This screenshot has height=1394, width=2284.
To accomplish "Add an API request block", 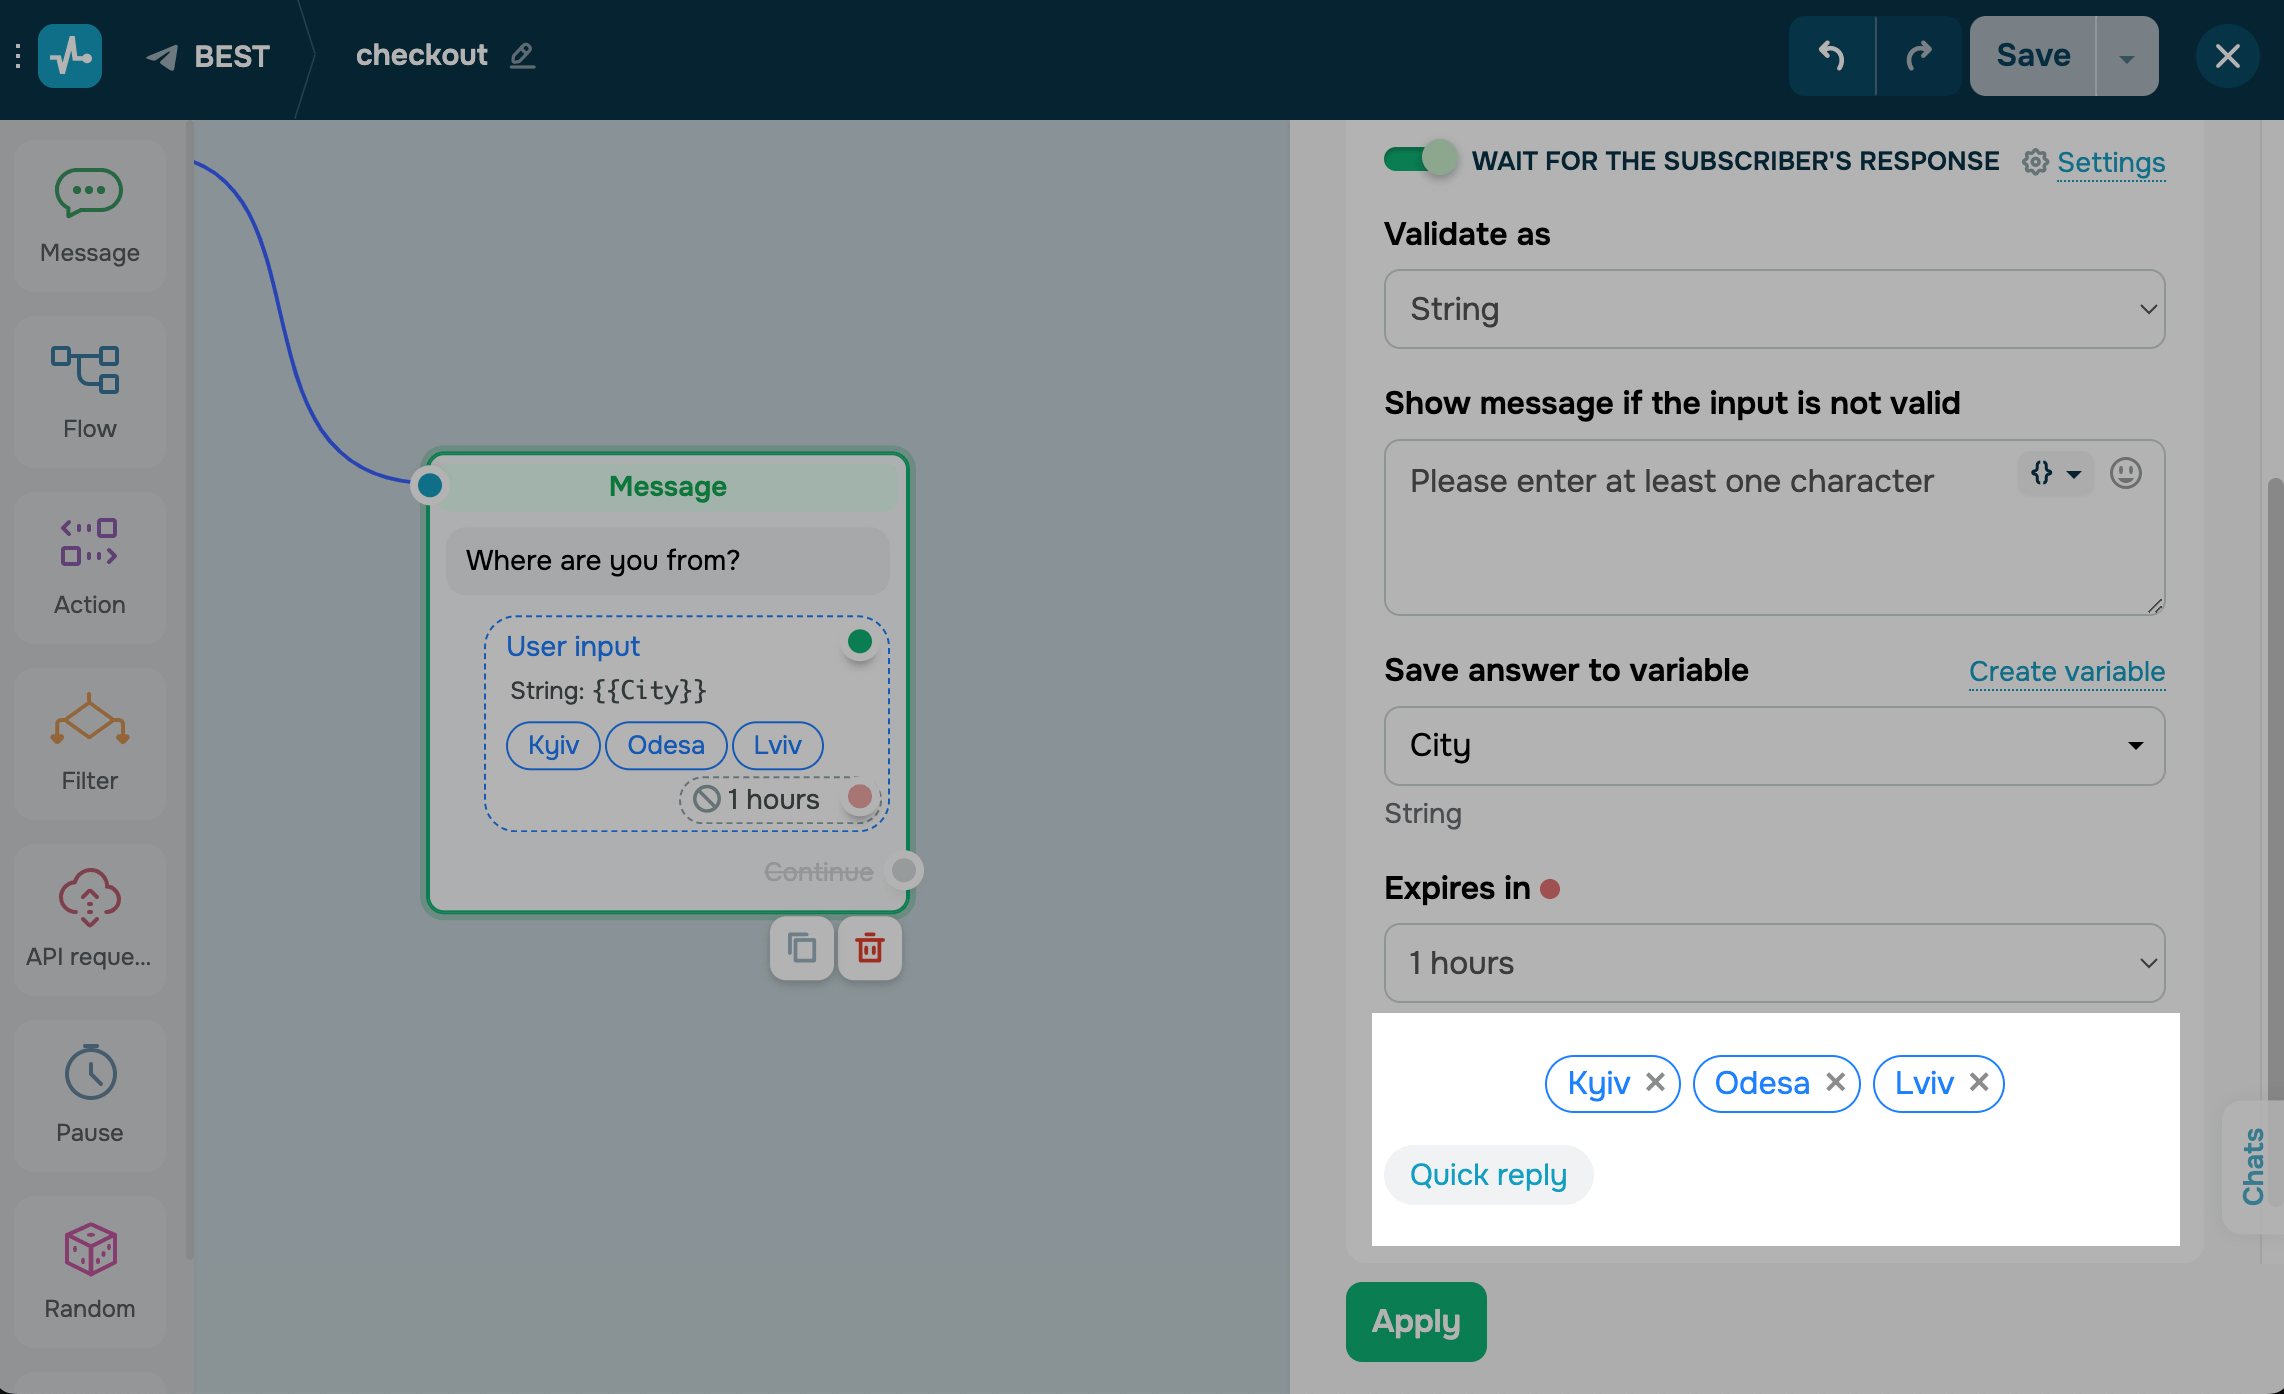I will tap(89, 919).
